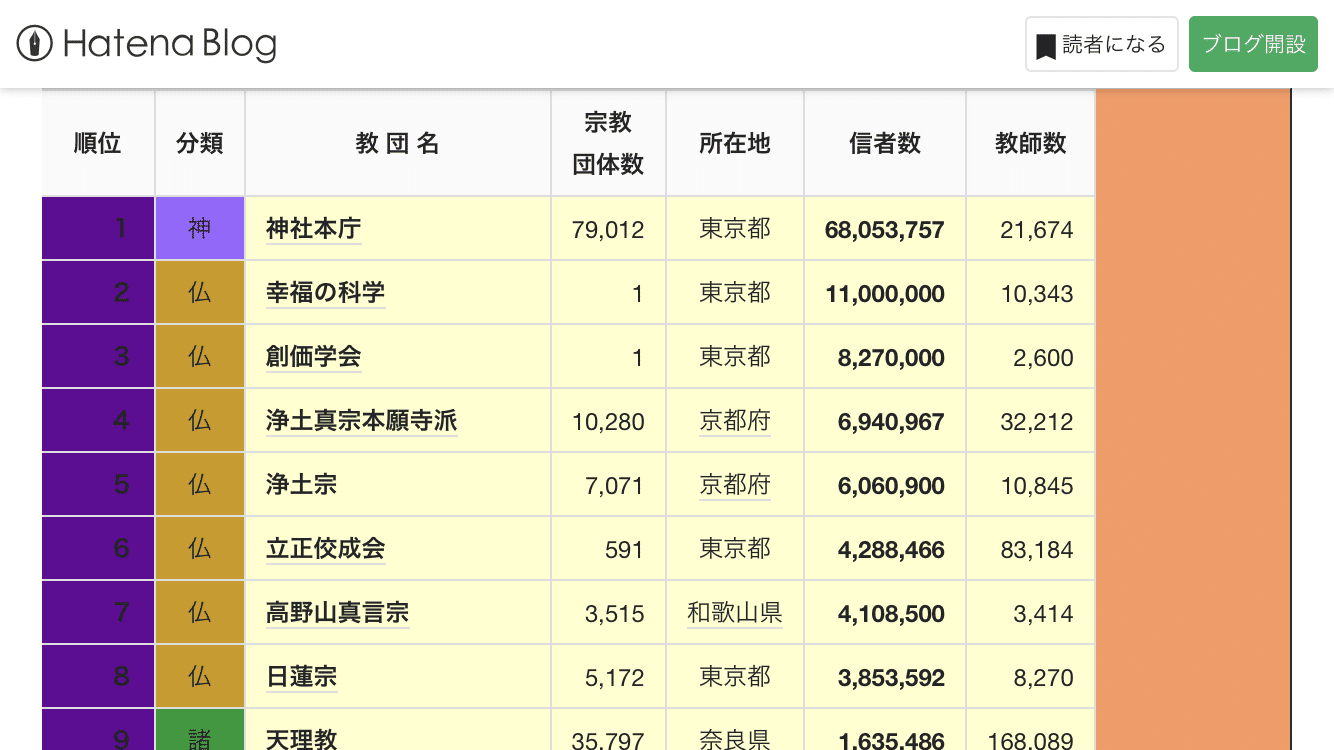Open the 立正佼成会 link

tap(325, 549)
